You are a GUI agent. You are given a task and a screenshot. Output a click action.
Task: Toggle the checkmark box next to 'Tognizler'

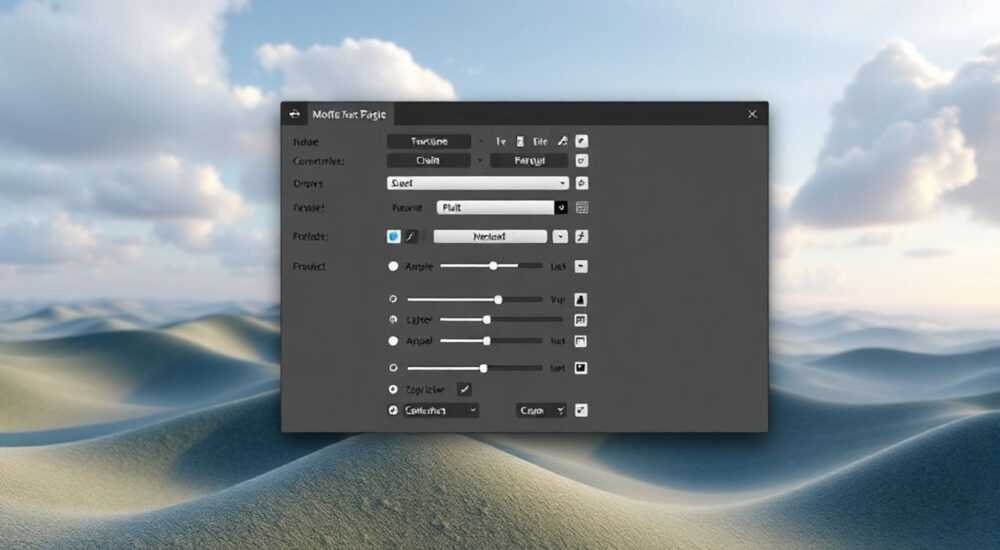tap(464, 389)
